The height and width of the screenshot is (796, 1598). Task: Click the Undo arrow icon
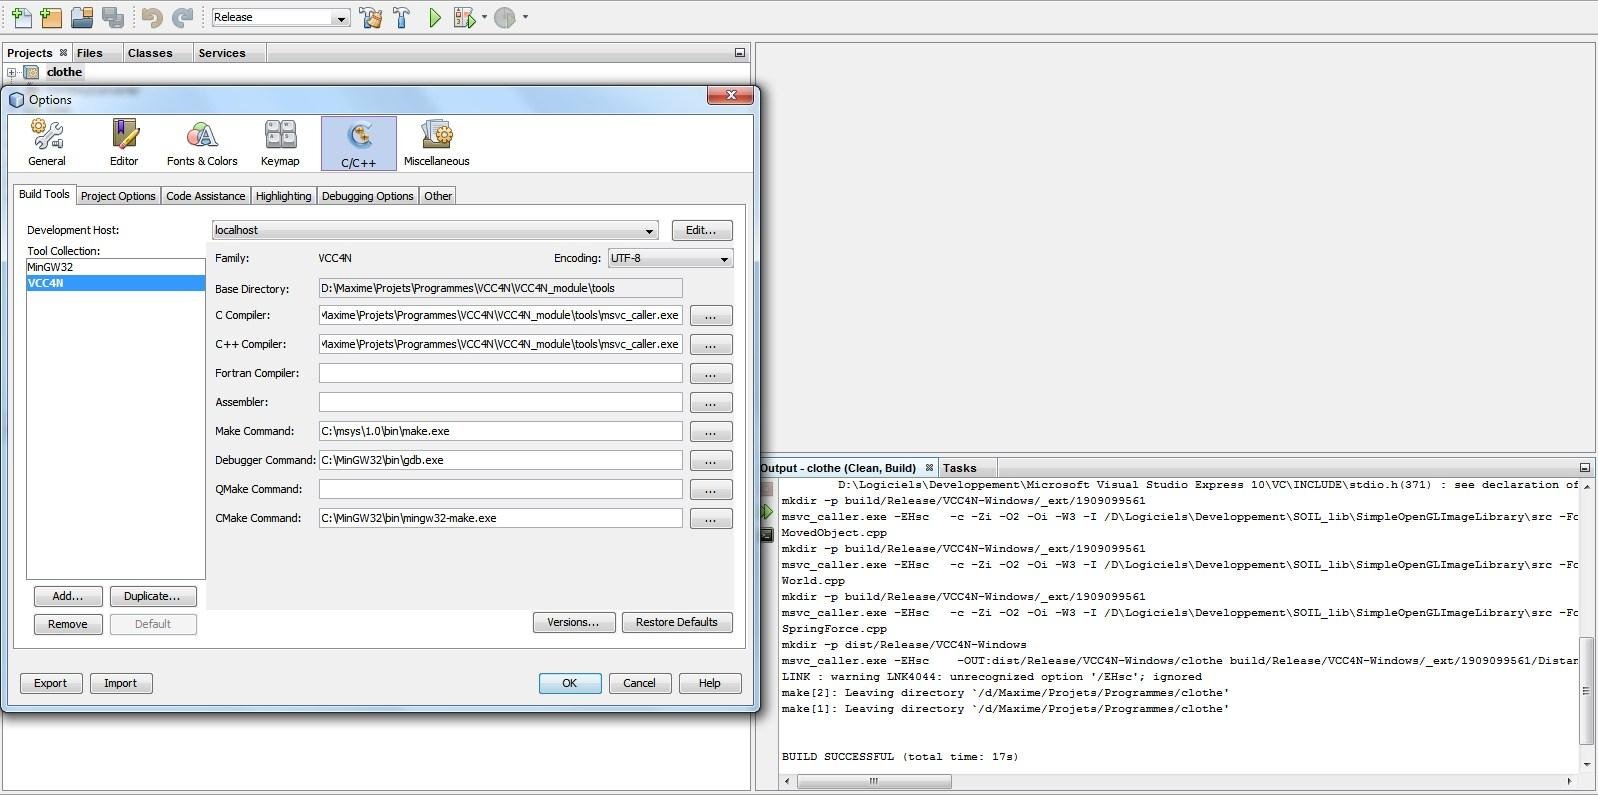pos(151,17)
